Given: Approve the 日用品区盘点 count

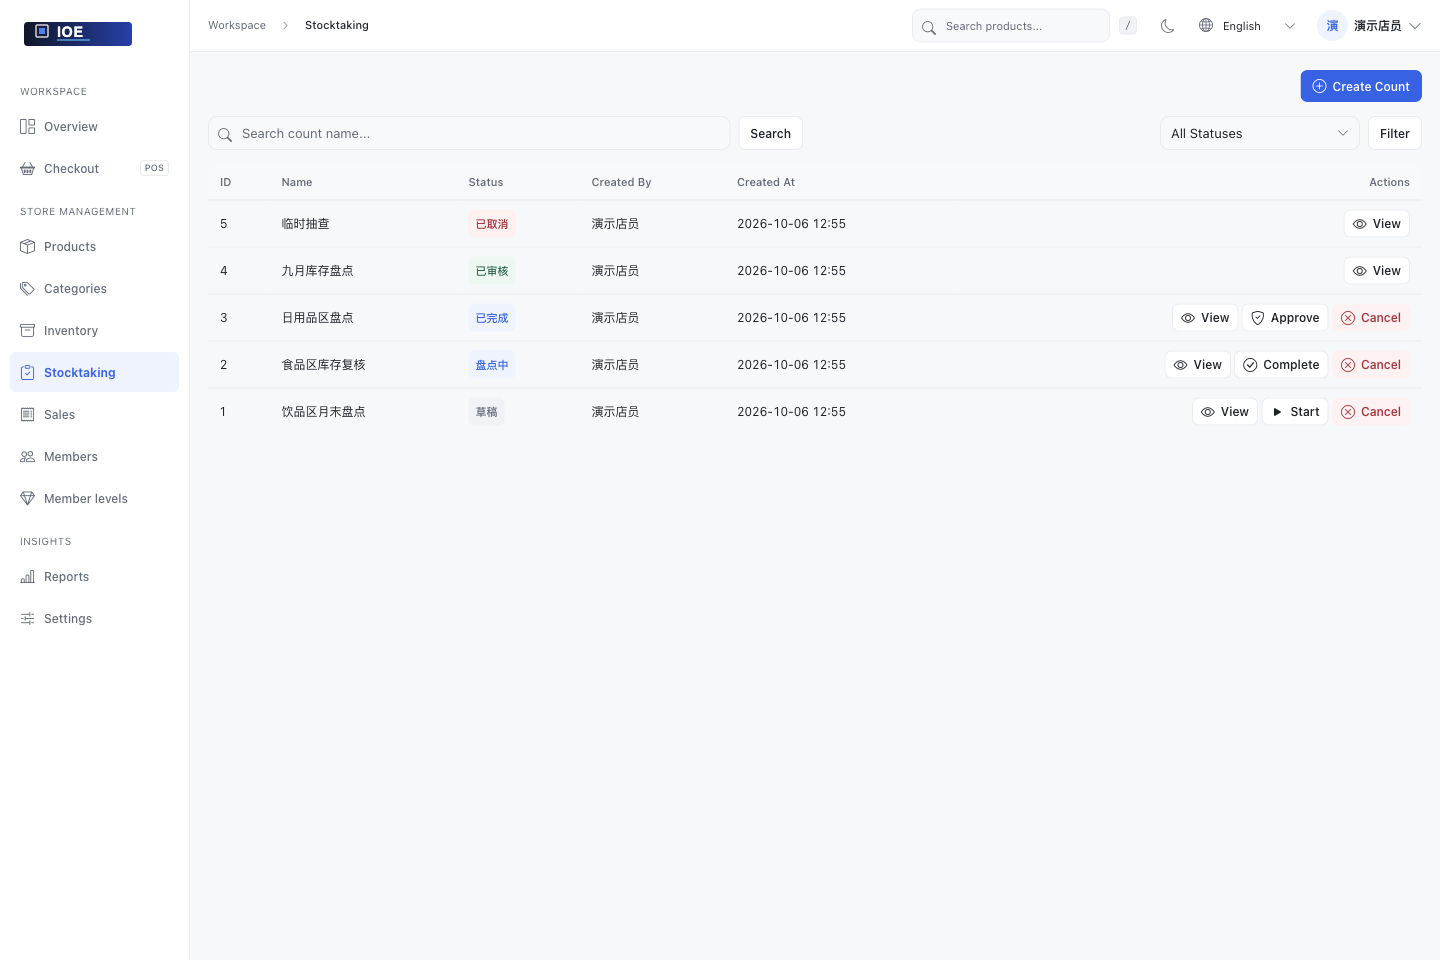Looking at the screenshot, I should point(1285,318).
